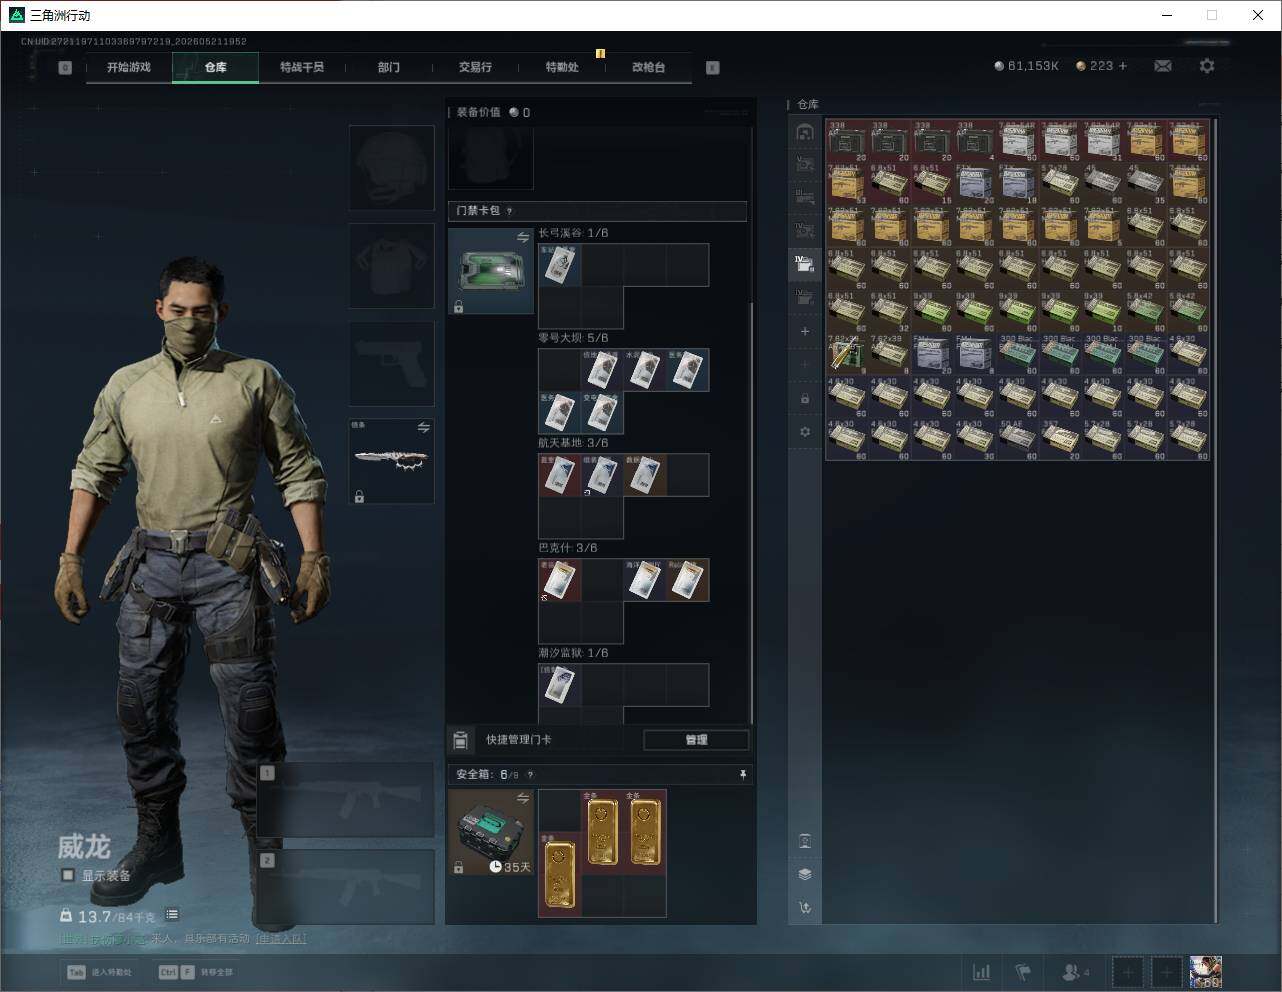Open the settings gear in the top bar

(1207, 66)
